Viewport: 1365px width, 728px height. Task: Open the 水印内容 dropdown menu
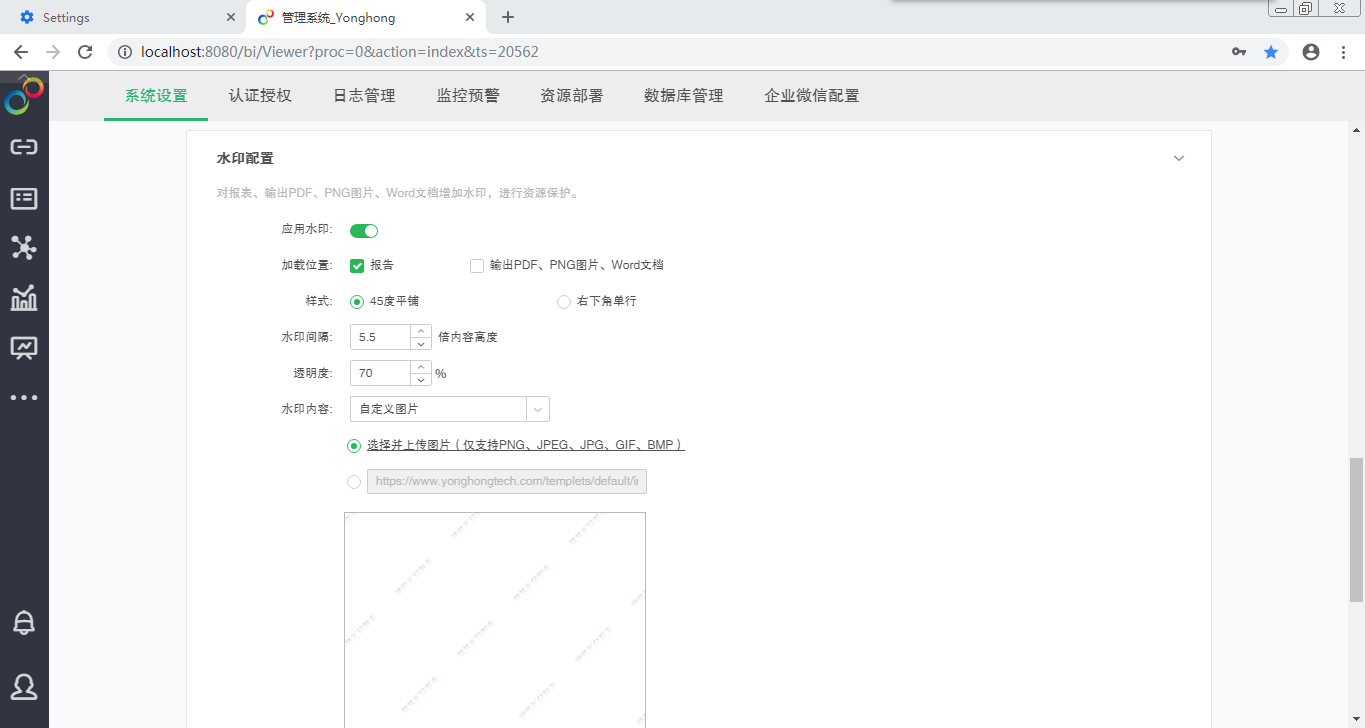tap(538, 409)
